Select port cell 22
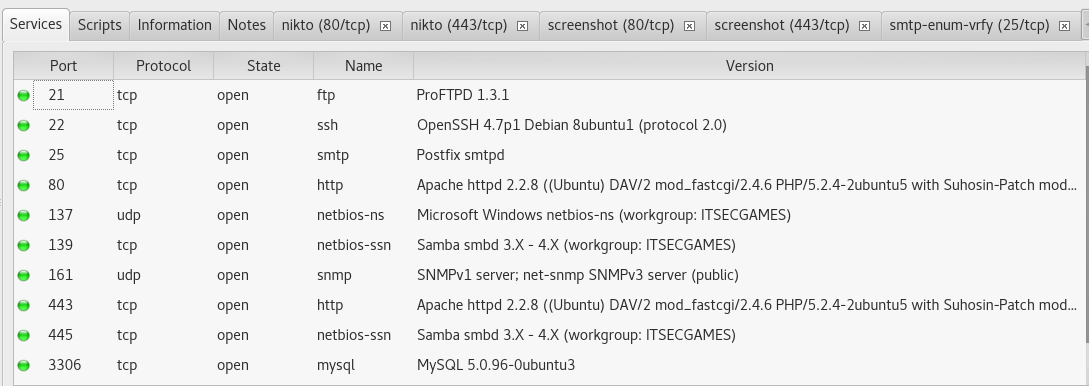The height and width of the screenshot is (386, 1089). pyautogui.click(x=73, y=125)
